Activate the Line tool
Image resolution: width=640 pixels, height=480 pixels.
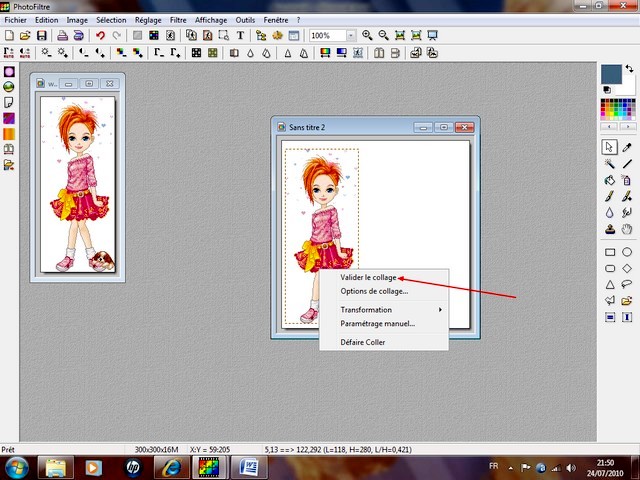point(627,164)
